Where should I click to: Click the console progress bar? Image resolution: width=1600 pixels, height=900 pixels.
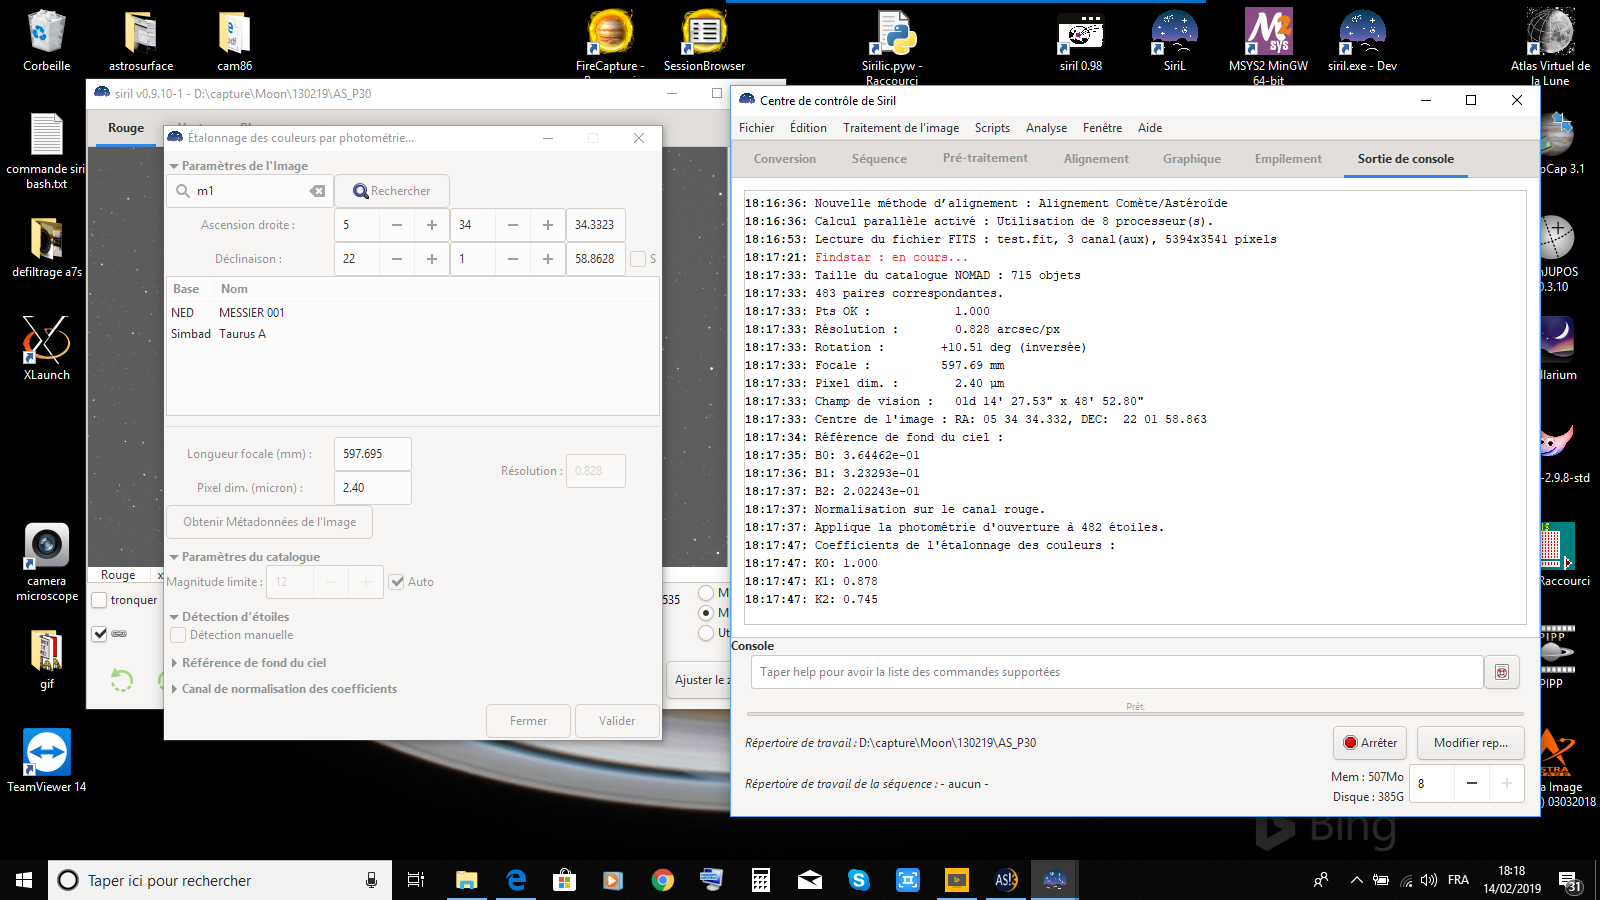pos(1135,713)
